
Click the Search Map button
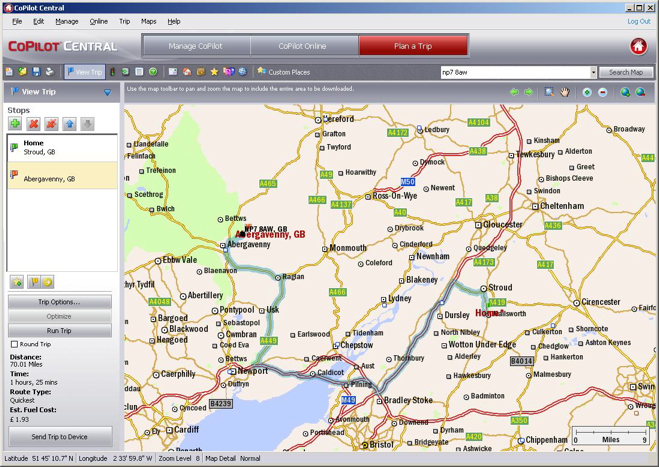(x=626, y=72)
